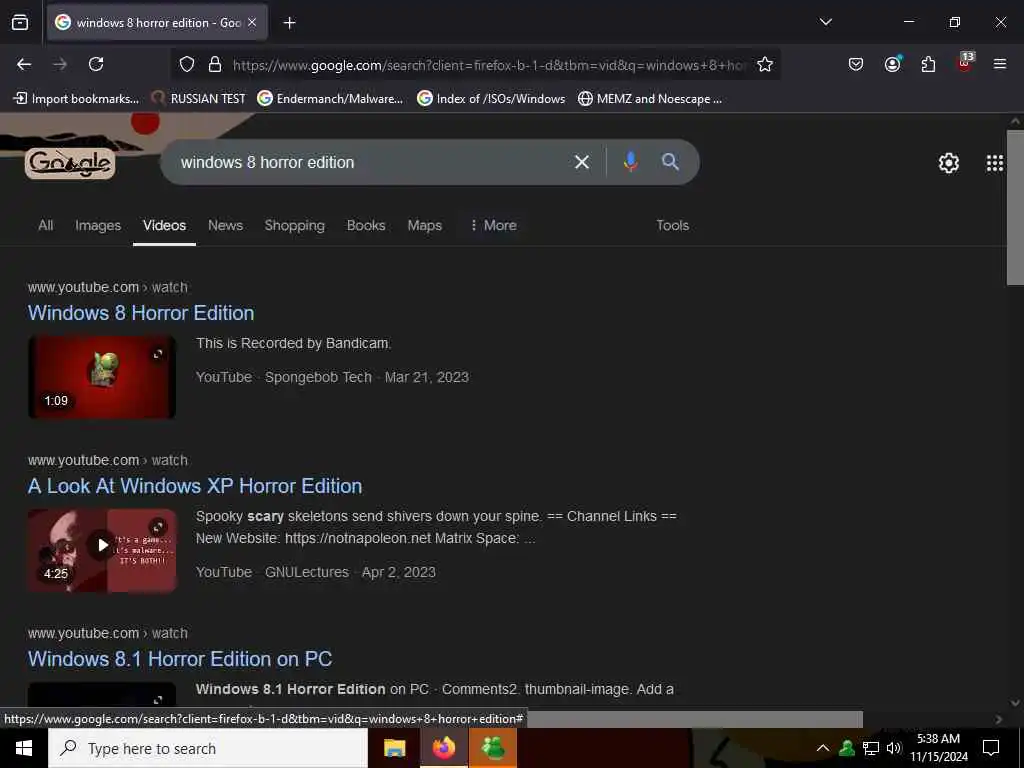Open Windows Start menu

point(24,748)
